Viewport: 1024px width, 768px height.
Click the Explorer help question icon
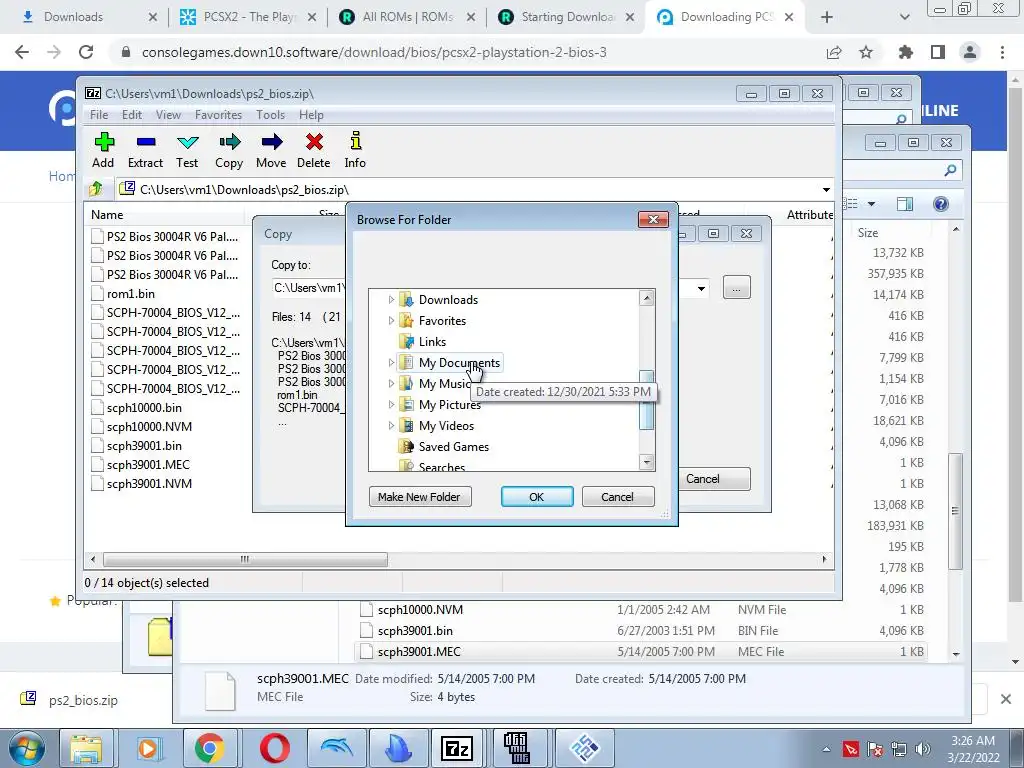point(940,204)
